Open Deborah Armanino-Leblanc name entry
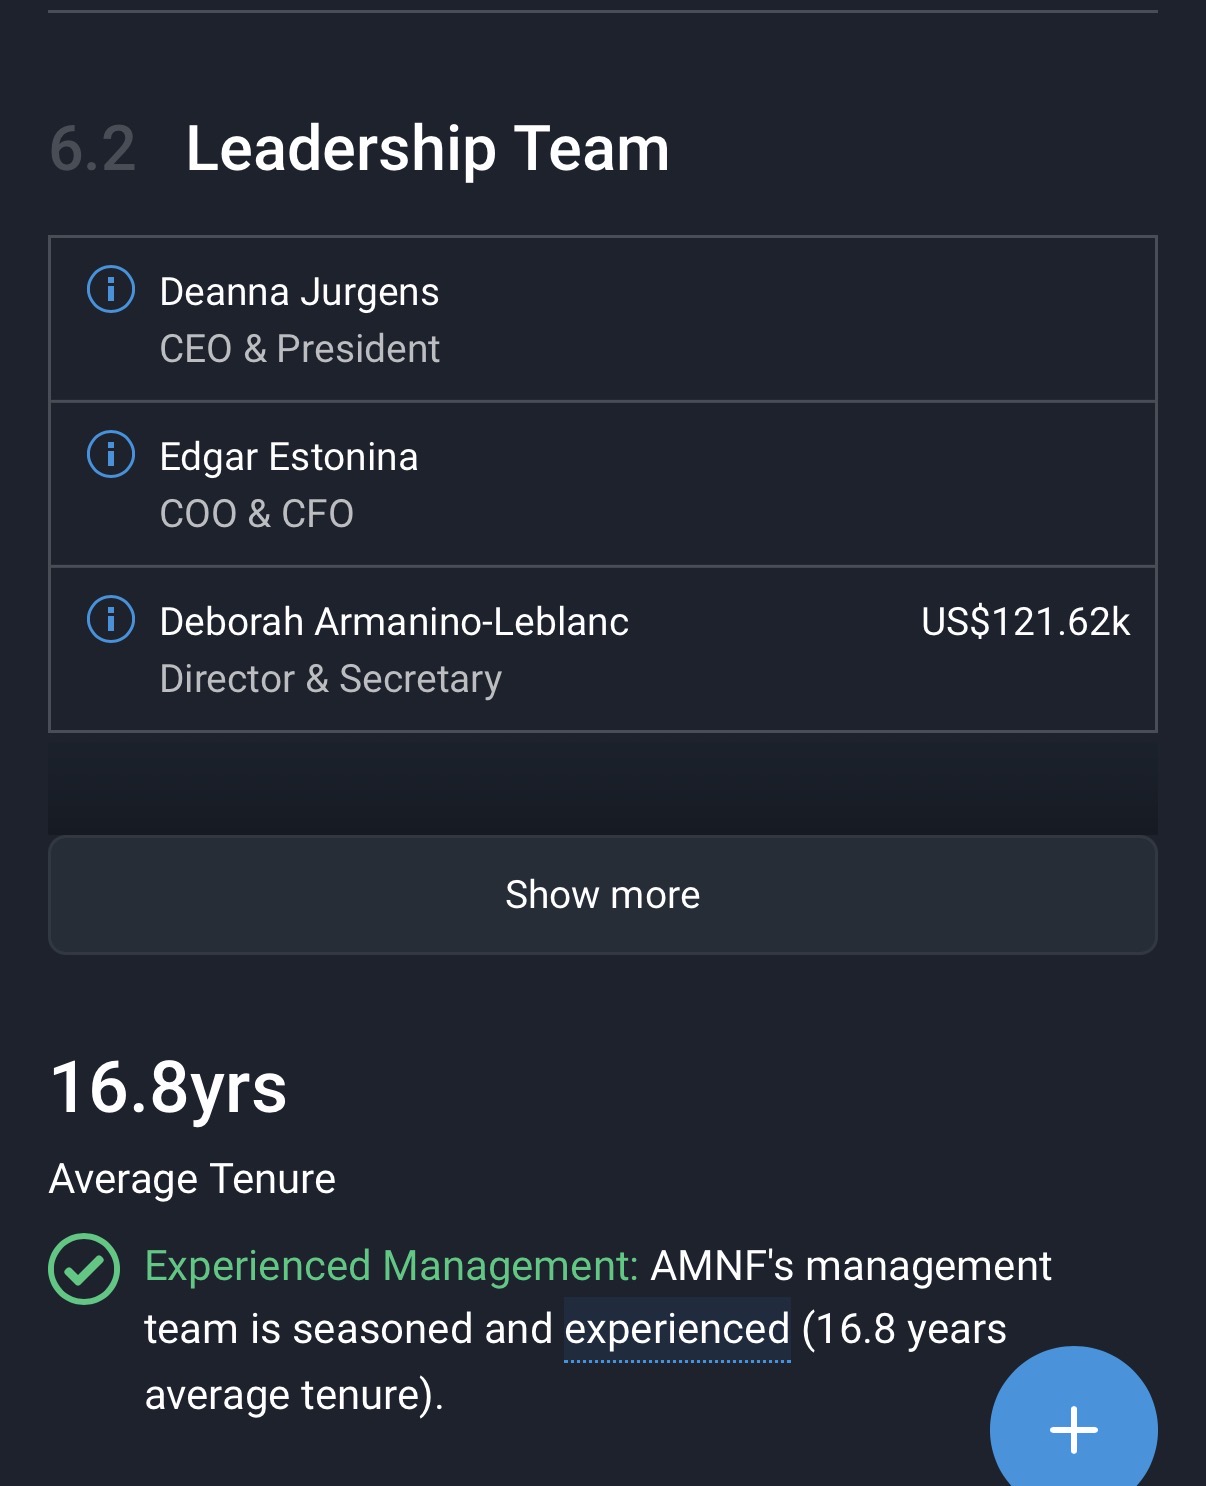The height and width of the screenshot is (1486, 1206). click(x=394, y=622)
